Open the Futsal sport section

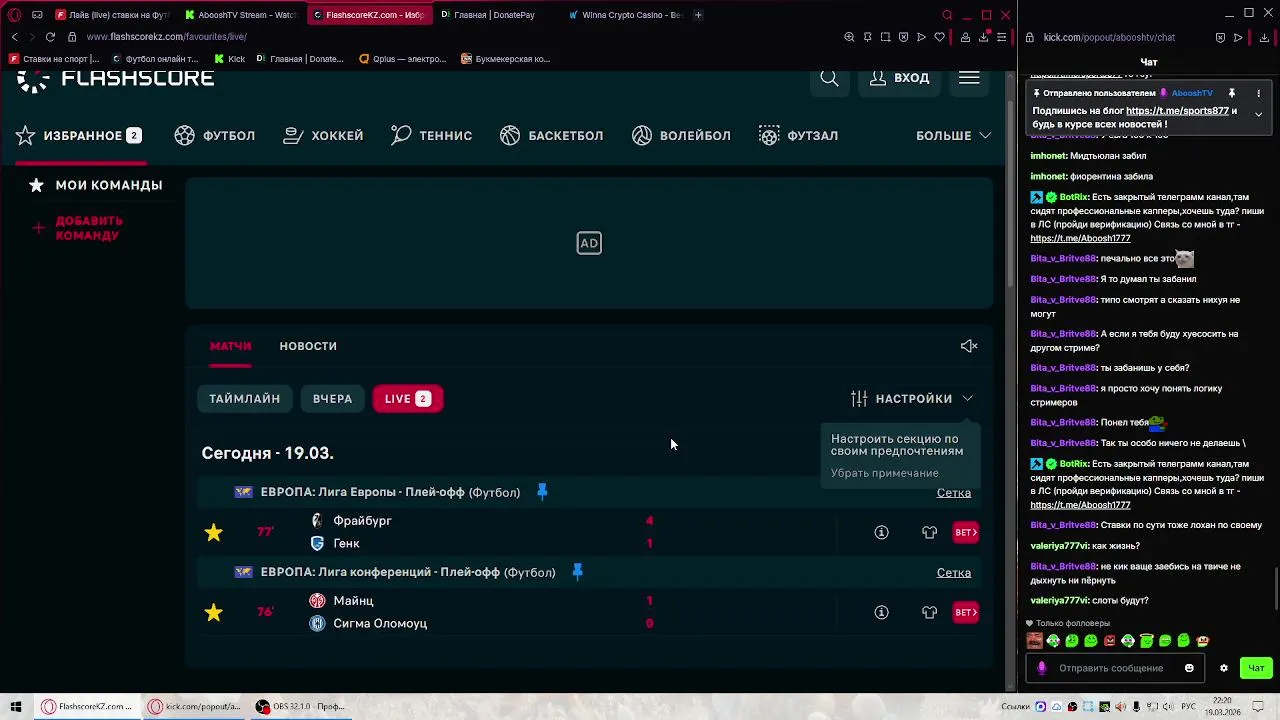coord(798,136)
